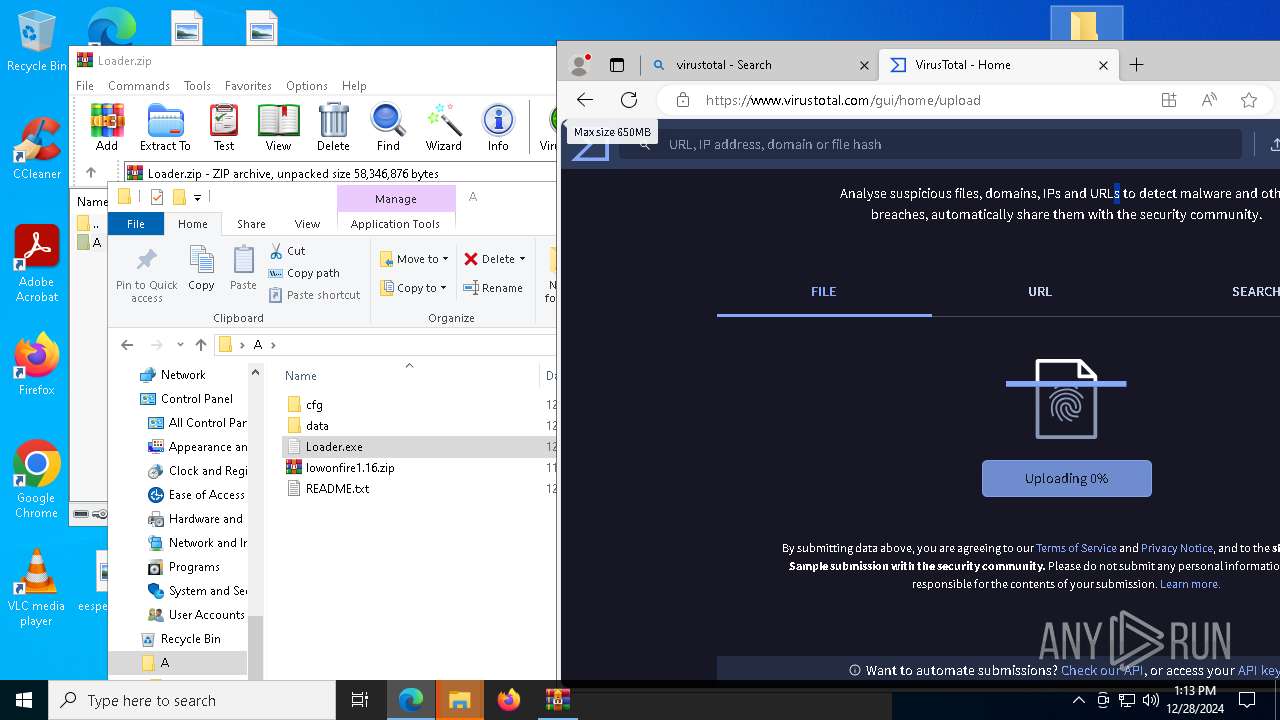Viewport: 1280px width, 720px height.
Task: Click the WinRAR icon in the taskbar
Action: (x=558, y=700)
